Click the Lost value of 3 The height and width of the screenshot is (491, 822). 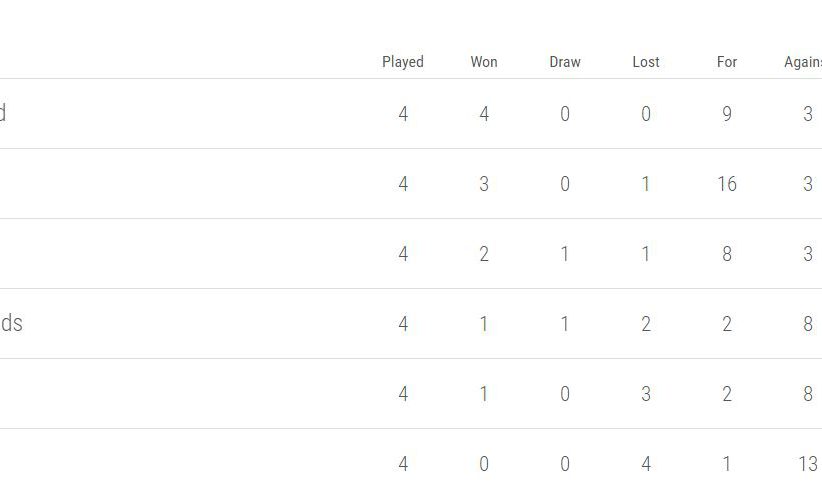pos(646,394)
